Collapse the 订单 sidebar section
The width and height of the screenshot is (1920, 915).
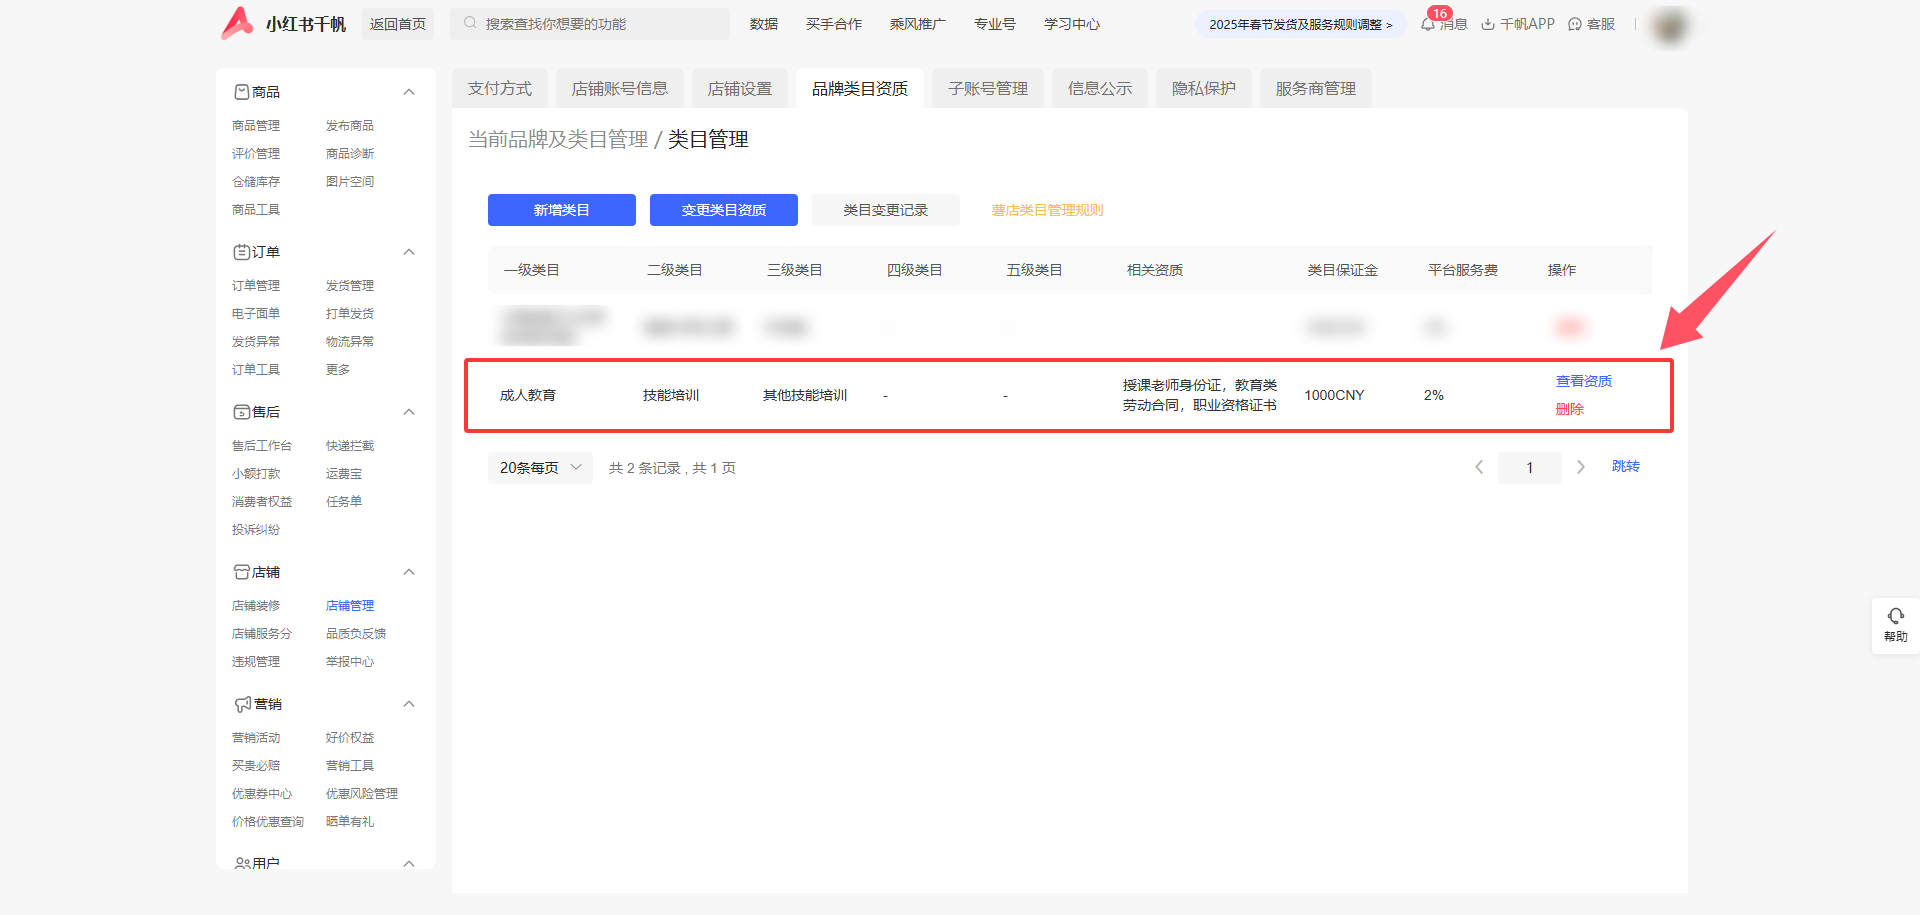(409, 252)
